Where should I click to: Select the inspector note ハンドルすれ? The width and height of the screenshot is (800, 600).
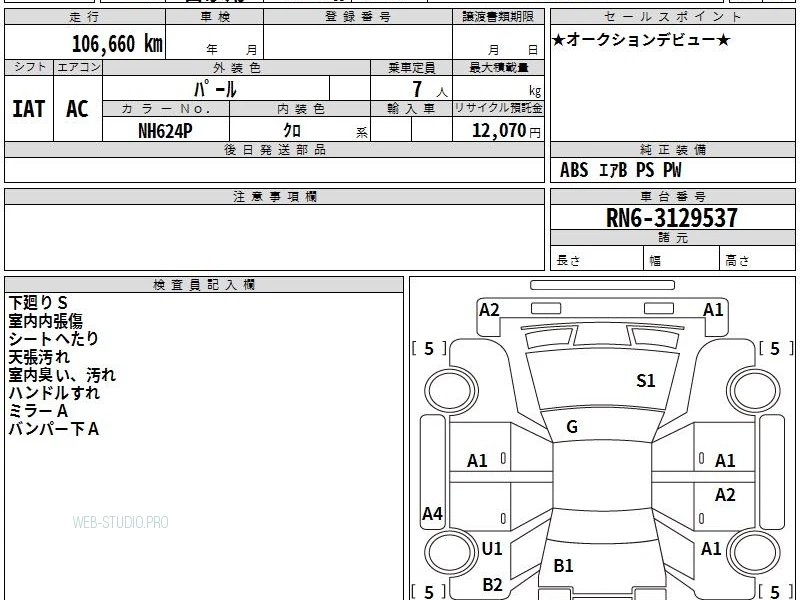[54, 393]
